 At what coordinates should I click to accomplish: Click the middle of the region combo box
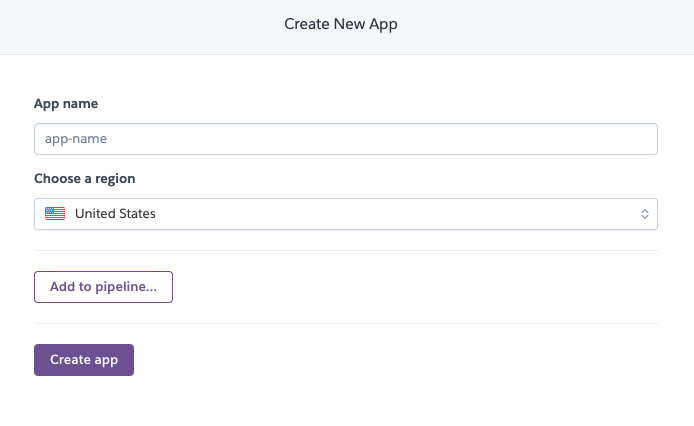click(346, 214)
